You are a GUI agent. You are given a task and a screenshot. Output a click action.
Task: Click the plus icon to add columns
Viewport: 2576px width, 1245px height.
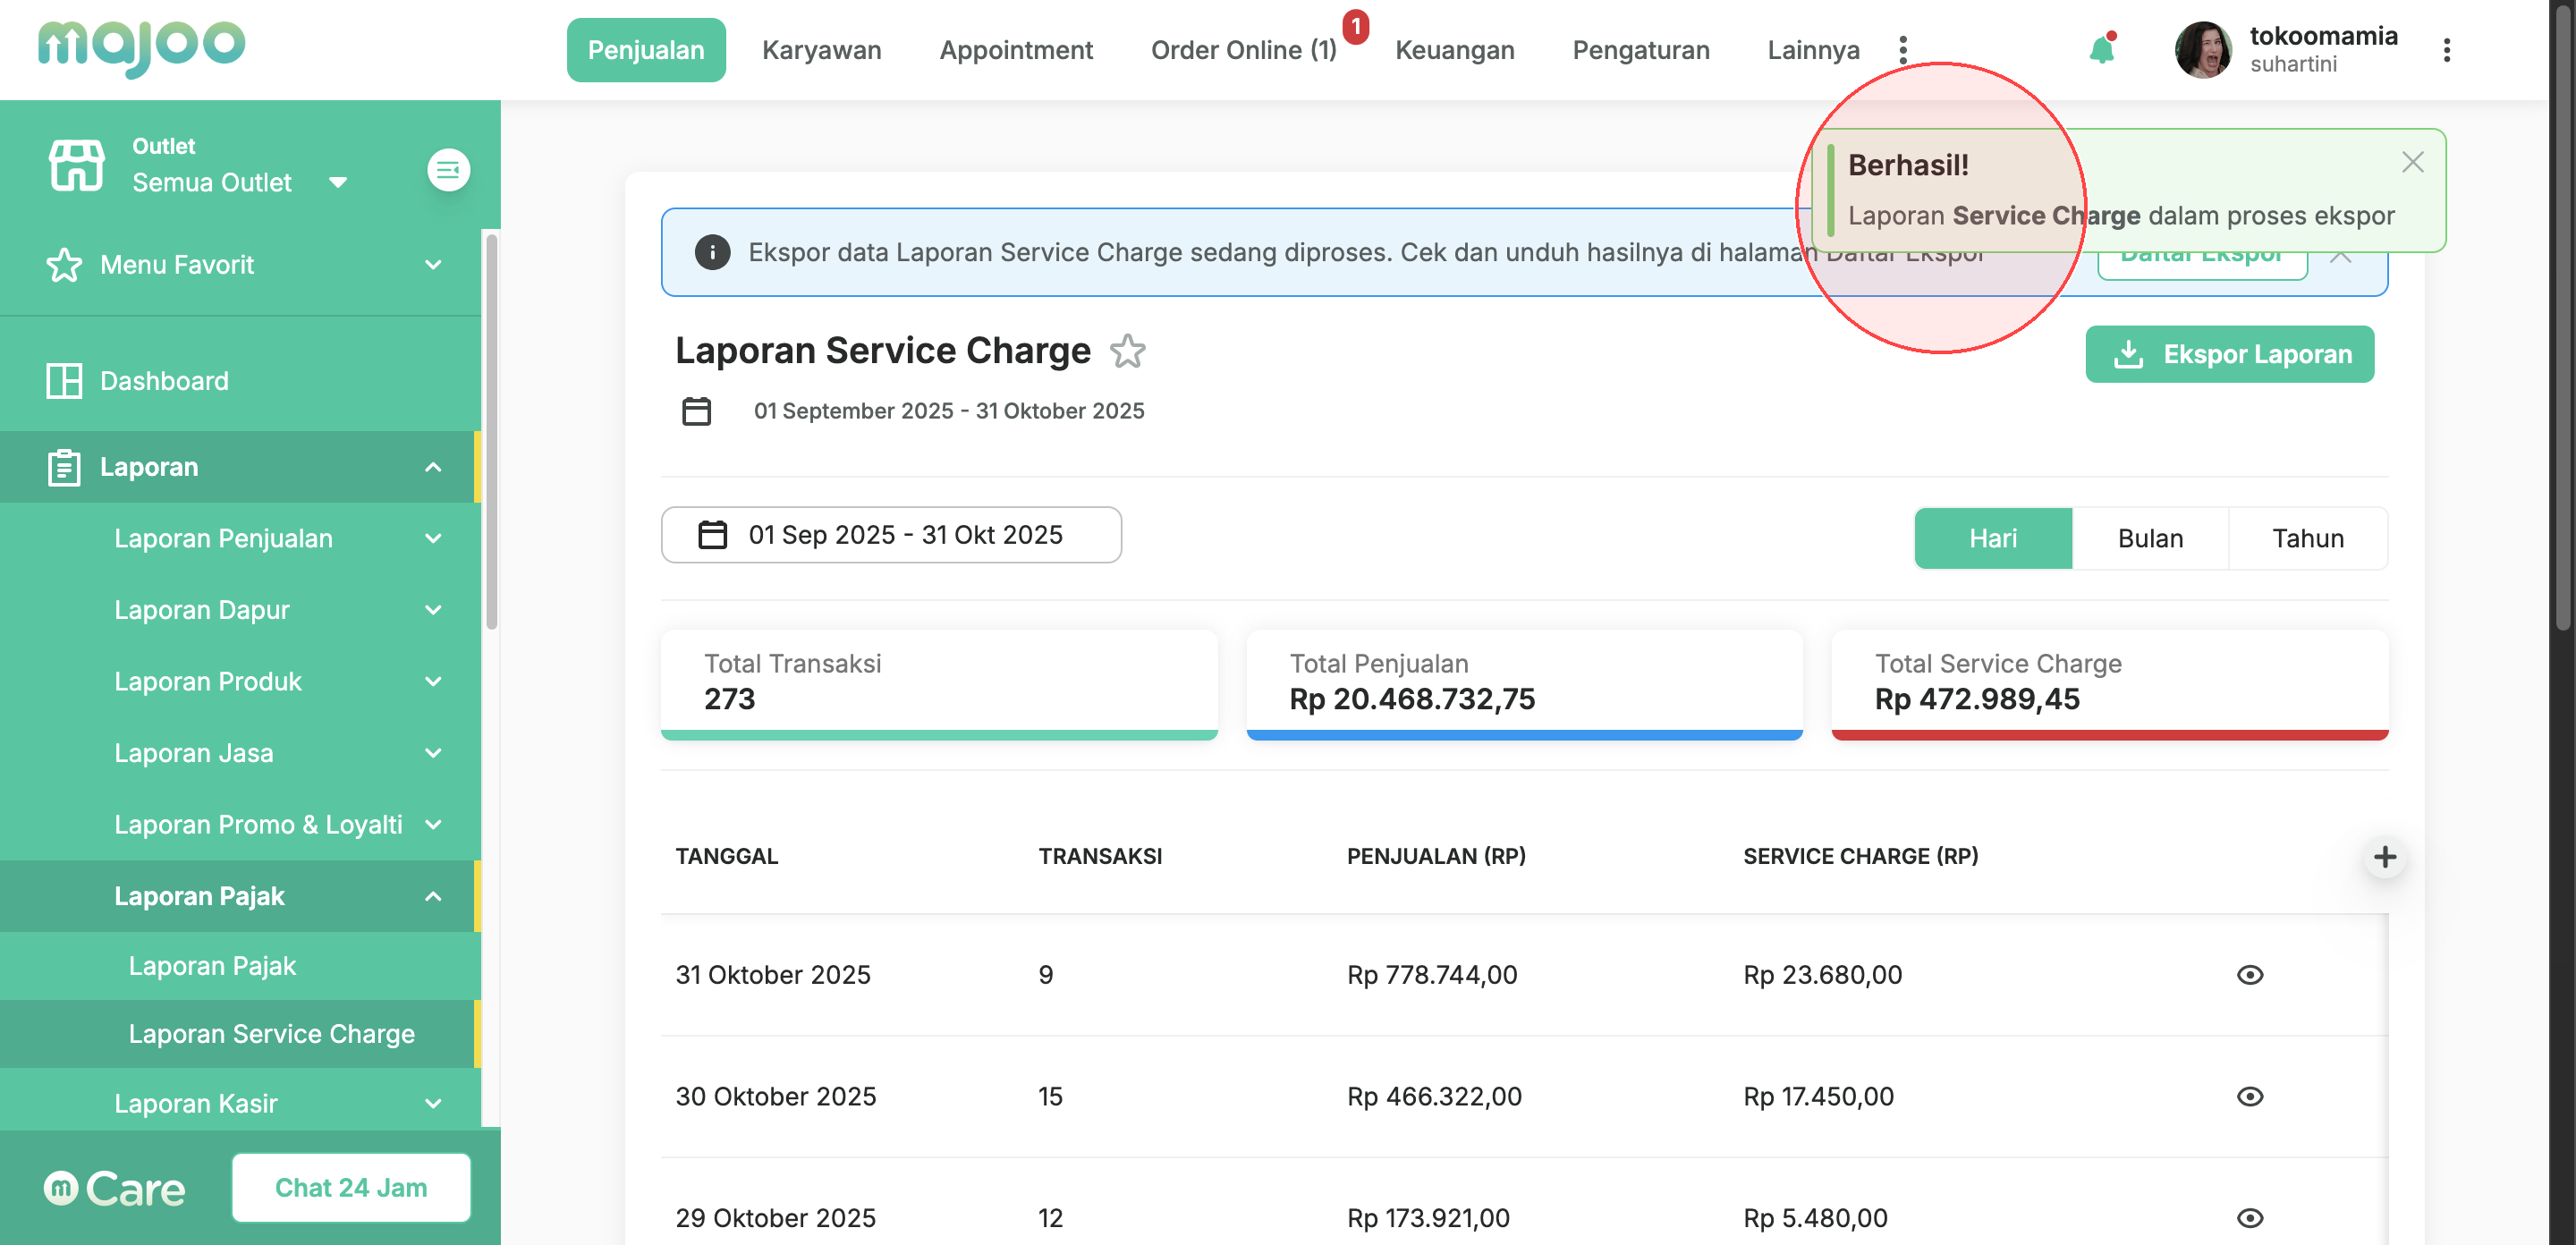point(2384,857)
